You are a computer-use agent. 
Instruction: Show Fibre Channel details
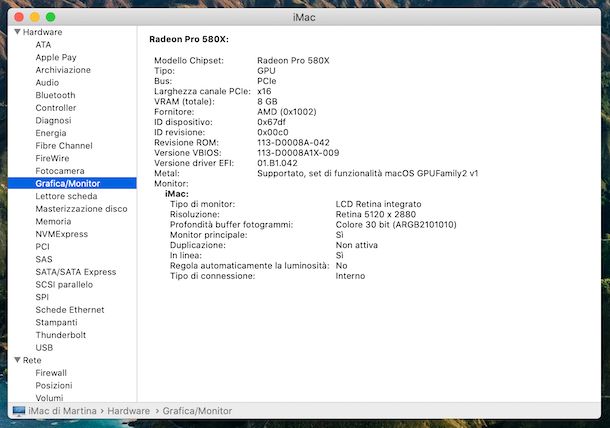point(64,146)
